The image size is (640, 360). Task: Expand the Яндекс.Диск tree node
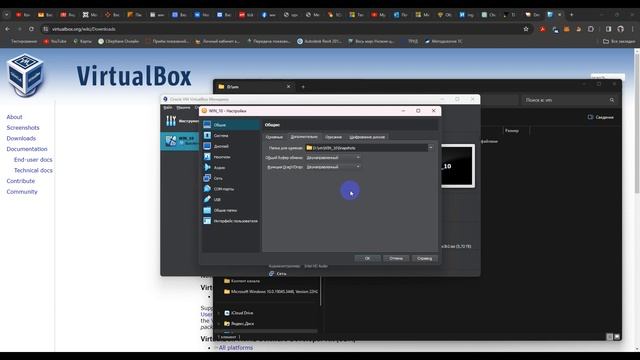(219, 324)
